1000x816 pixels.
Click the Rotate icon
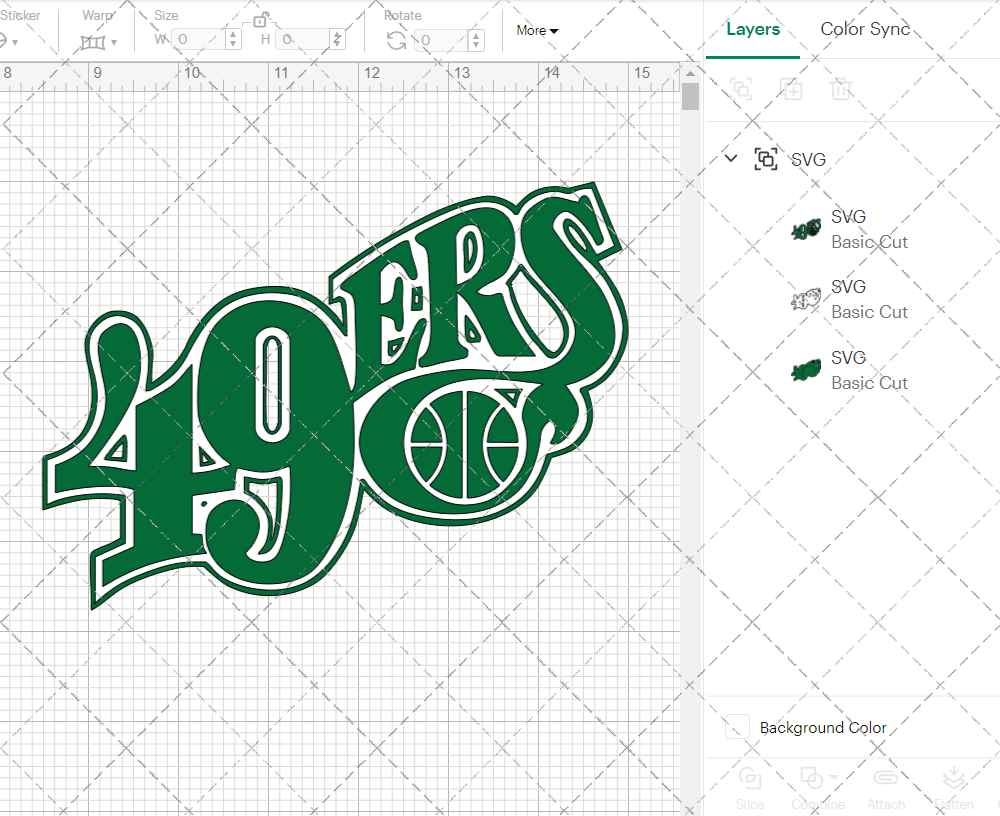click(395, 42)
